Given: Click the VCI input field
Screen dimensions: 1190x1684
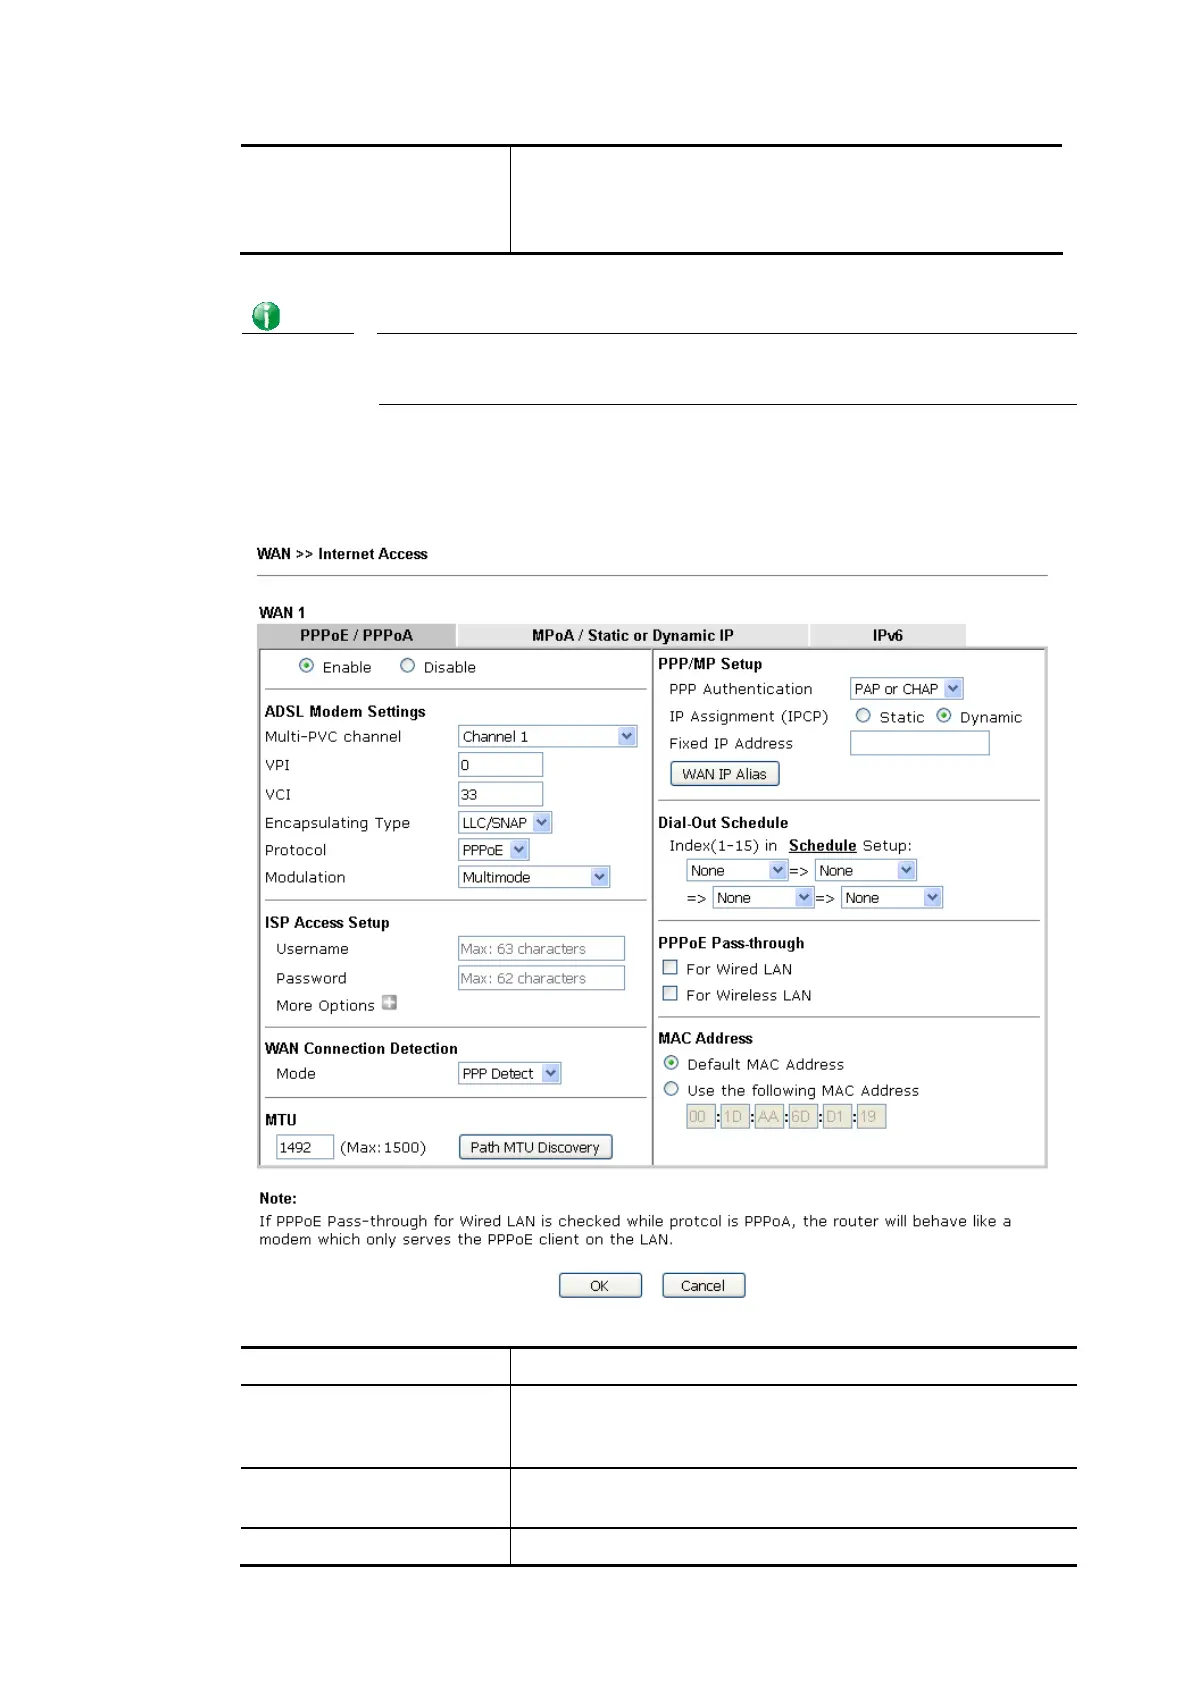Looking at the screenshot, I should click(500, 794).
